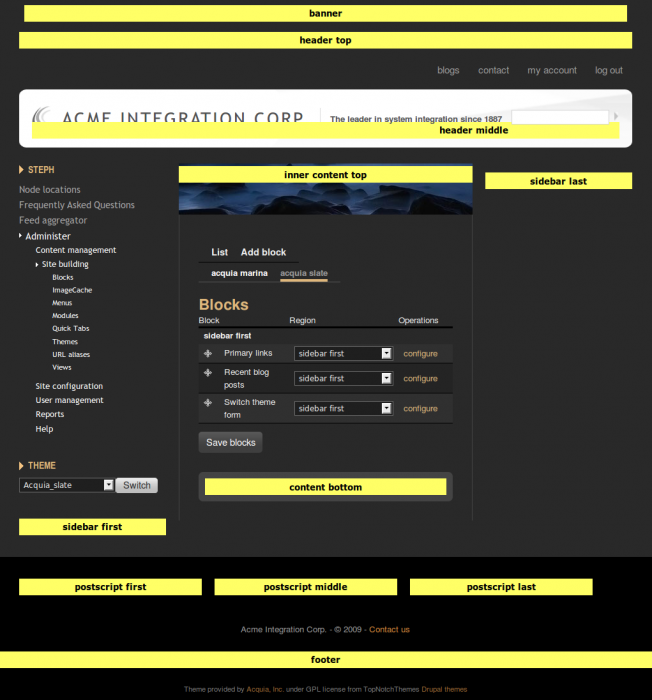This screenshot has width=652, height=700.
Task: Configure the Primary links block
Action: pyautogui.click(x=420, y=354)
